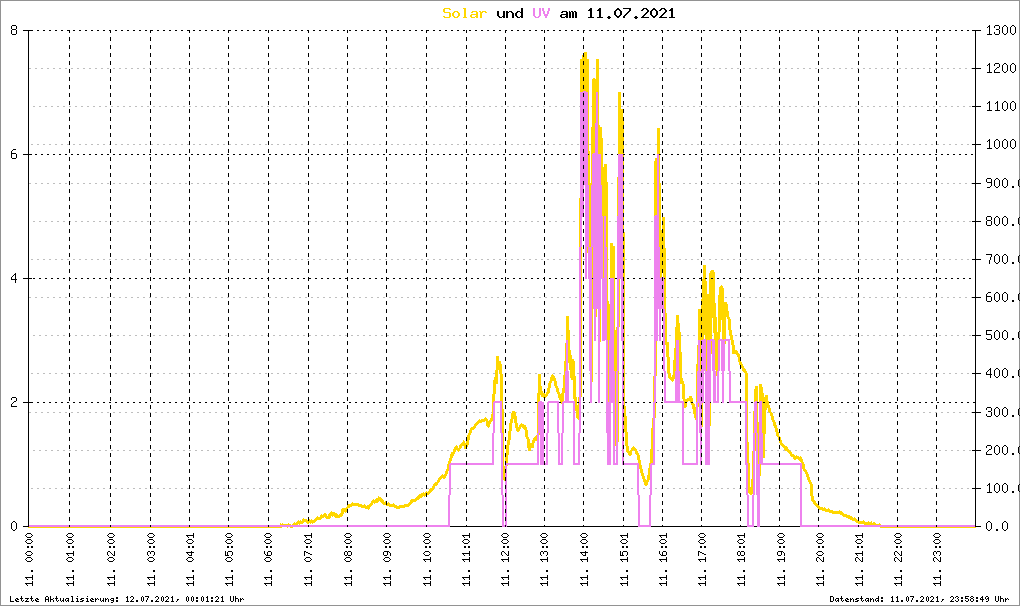The image size is (1020, 606).
Task: Click the time label "11. 10:00"
Action: 427,559
